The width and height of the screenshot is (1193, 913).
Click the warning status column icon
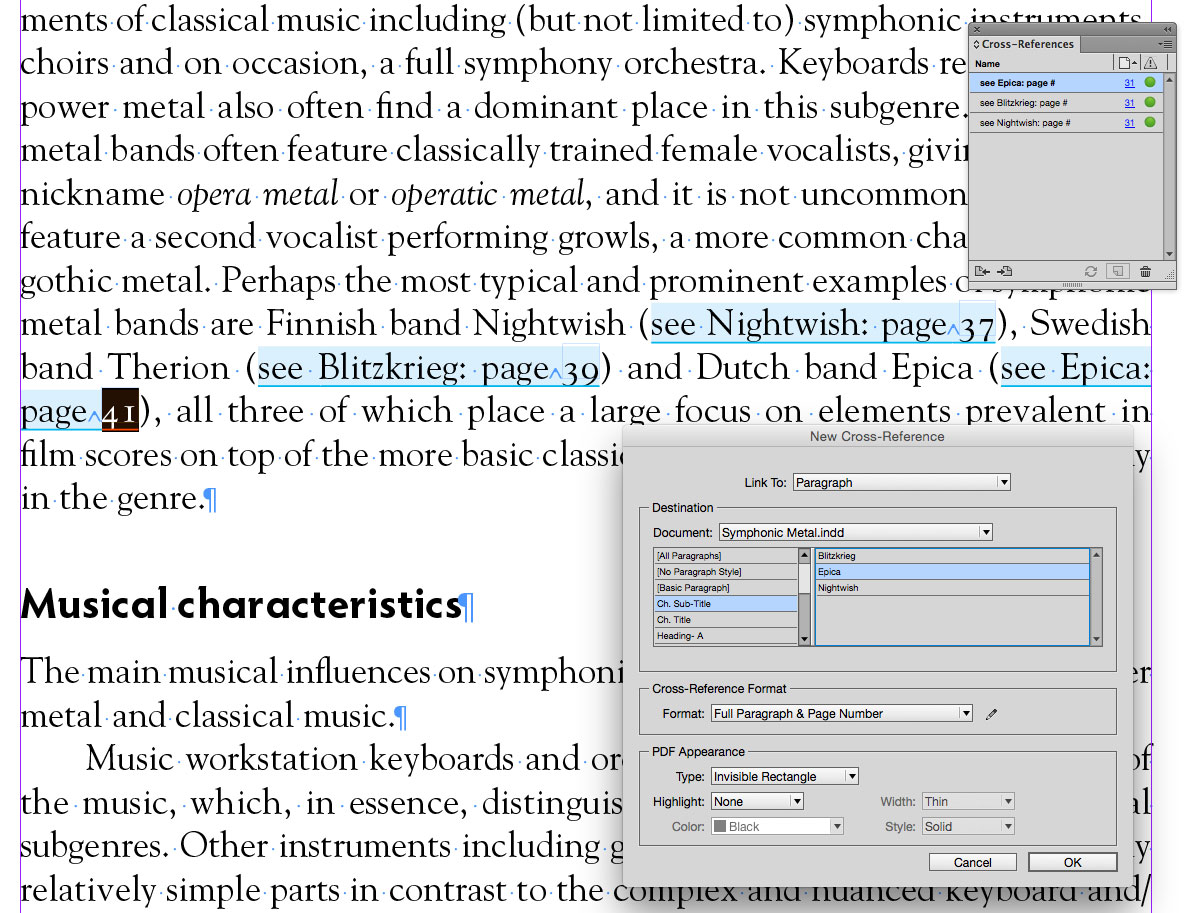pyautogui.click(x=1150, y=63)
